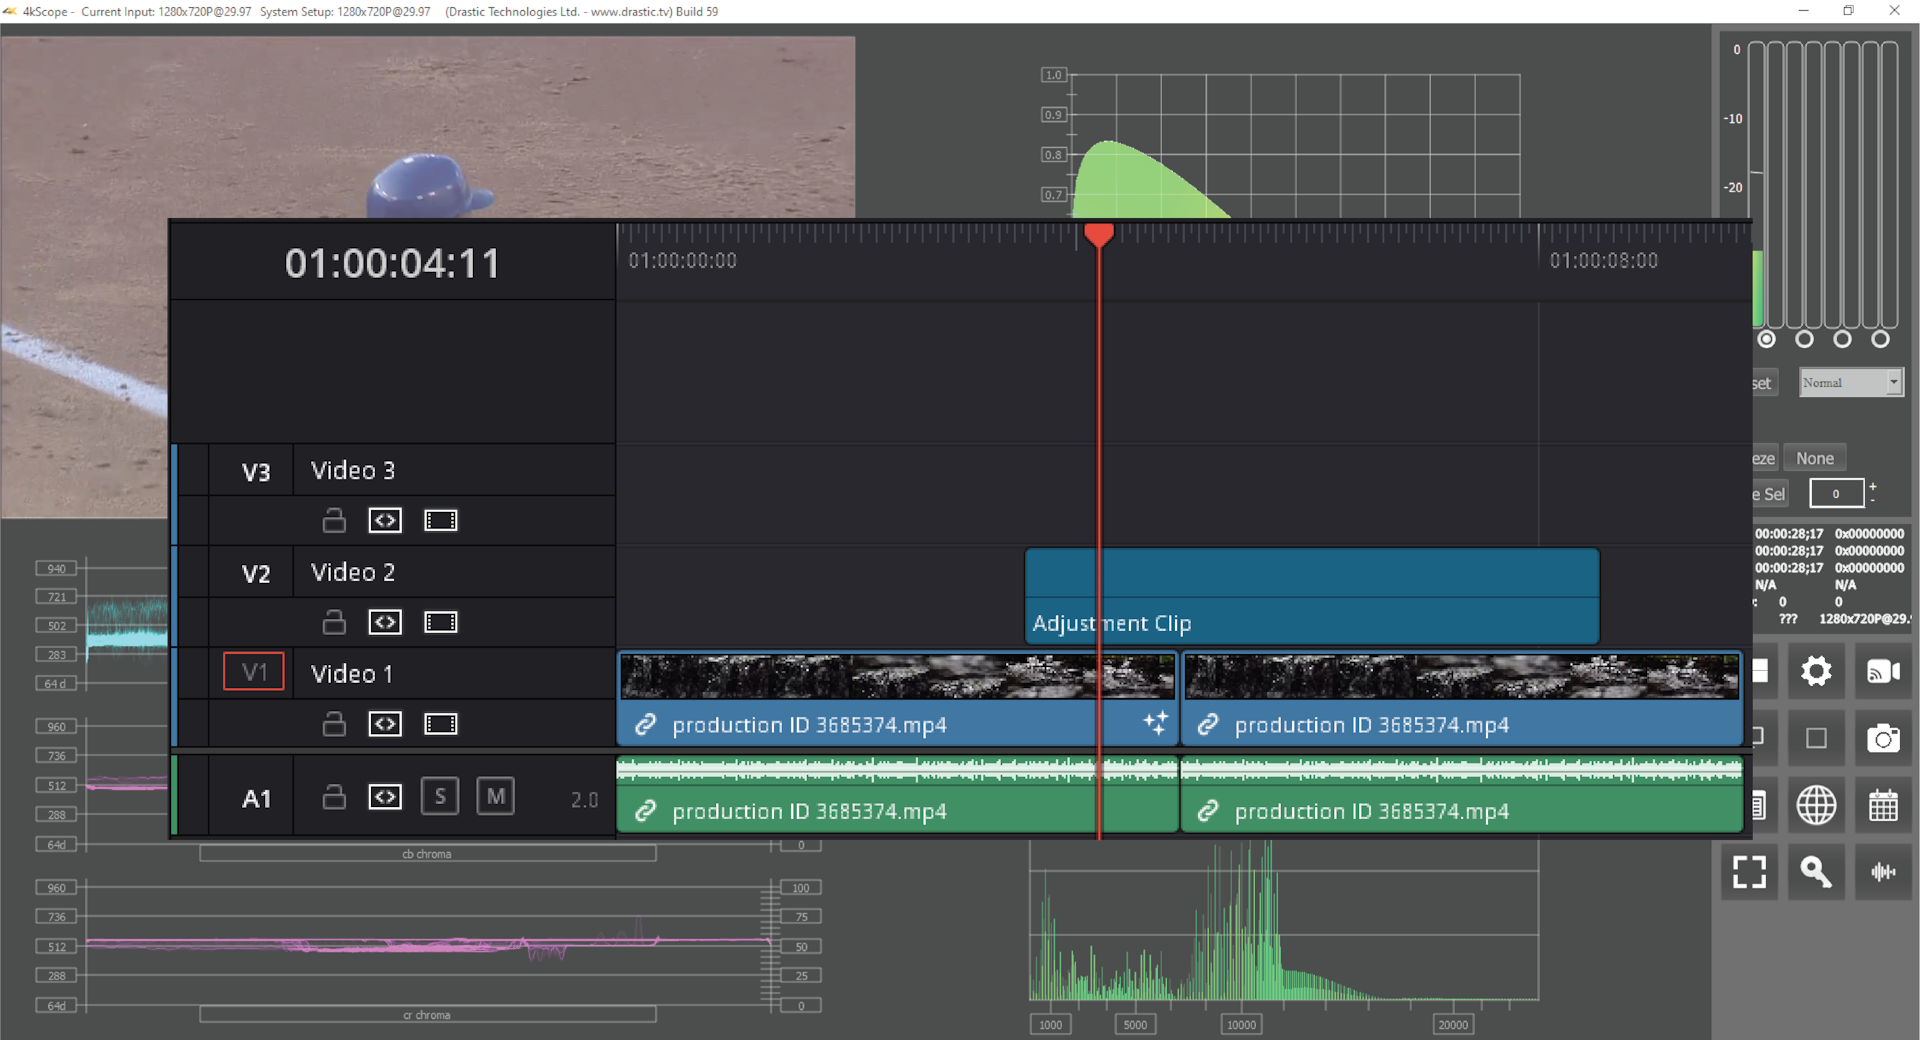Click the 20000 histogram axis label
The image size is (1920, 1040).
coord(1453,1025)
